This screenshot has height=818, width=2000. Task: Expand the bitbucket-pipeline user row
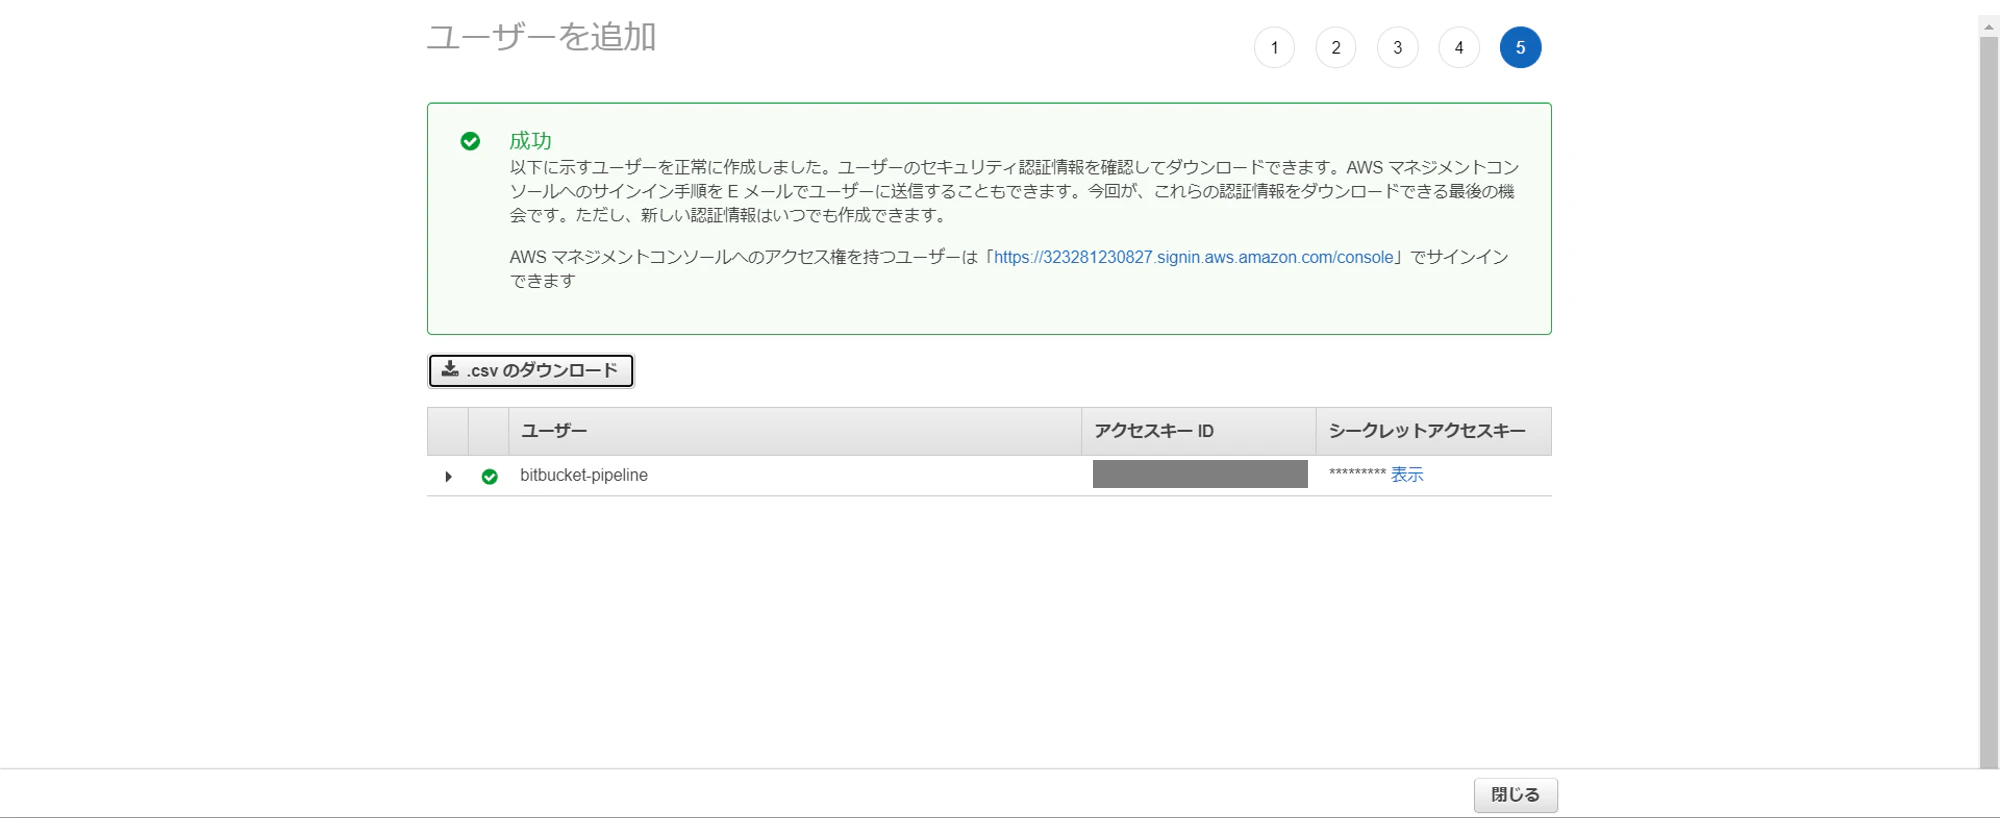tap(448, 477)
